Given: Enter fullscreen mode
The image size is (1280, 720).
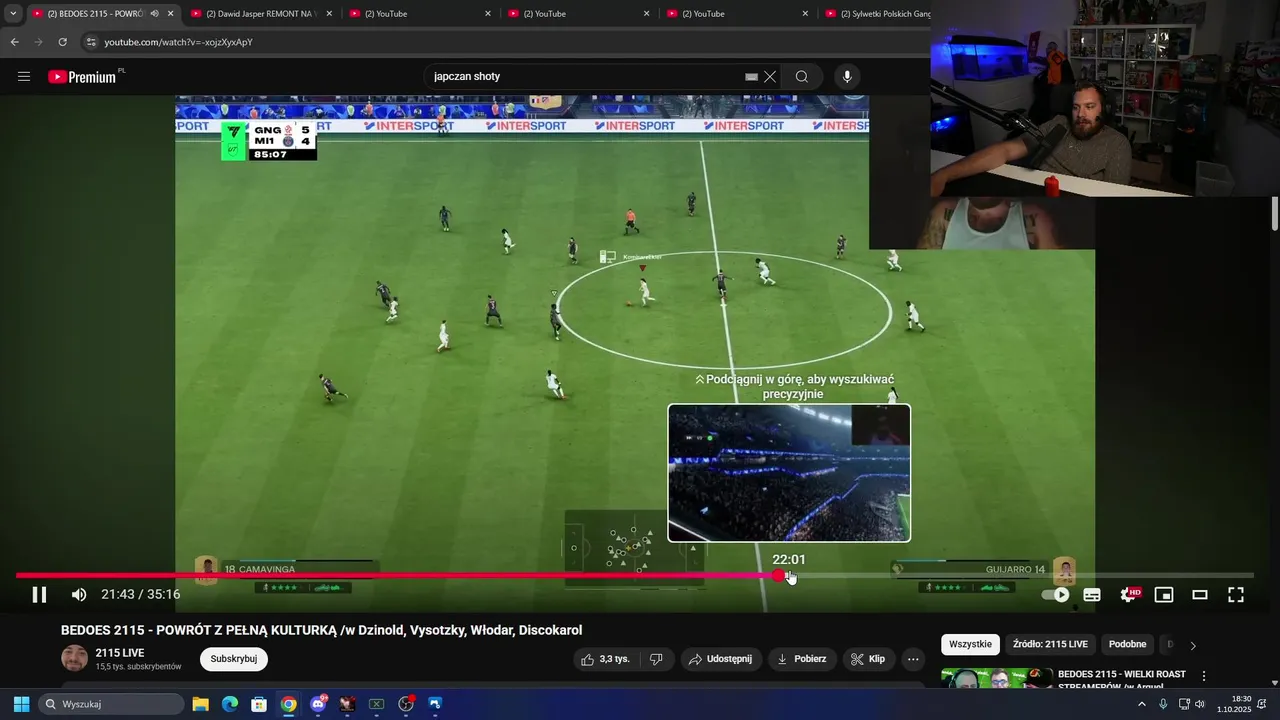Looking at the screenshot, I should [x=1236, y=595].
